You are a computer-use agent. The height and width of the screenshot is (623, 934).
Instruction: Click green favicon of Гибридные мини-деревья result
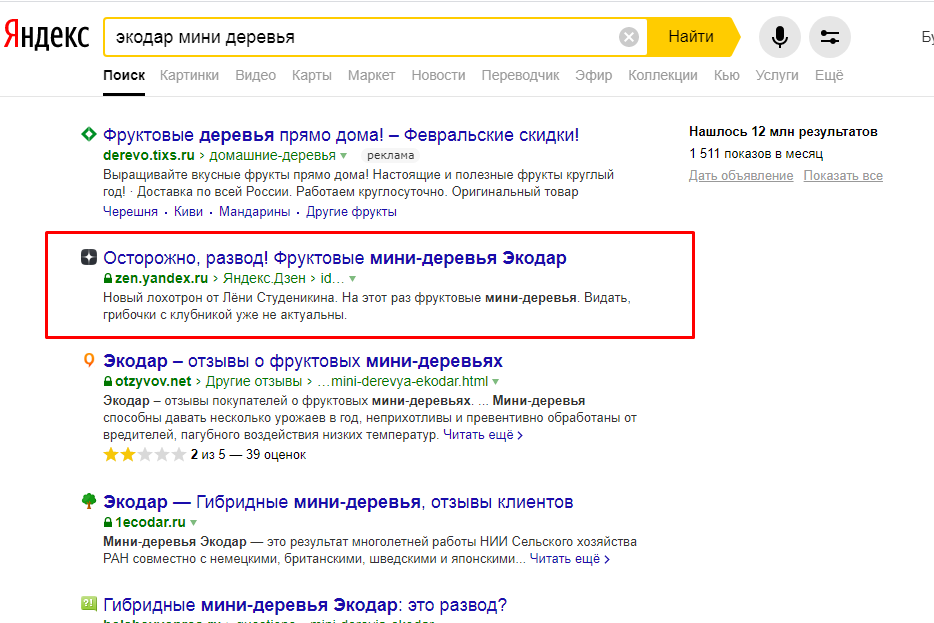pos(89,604)
